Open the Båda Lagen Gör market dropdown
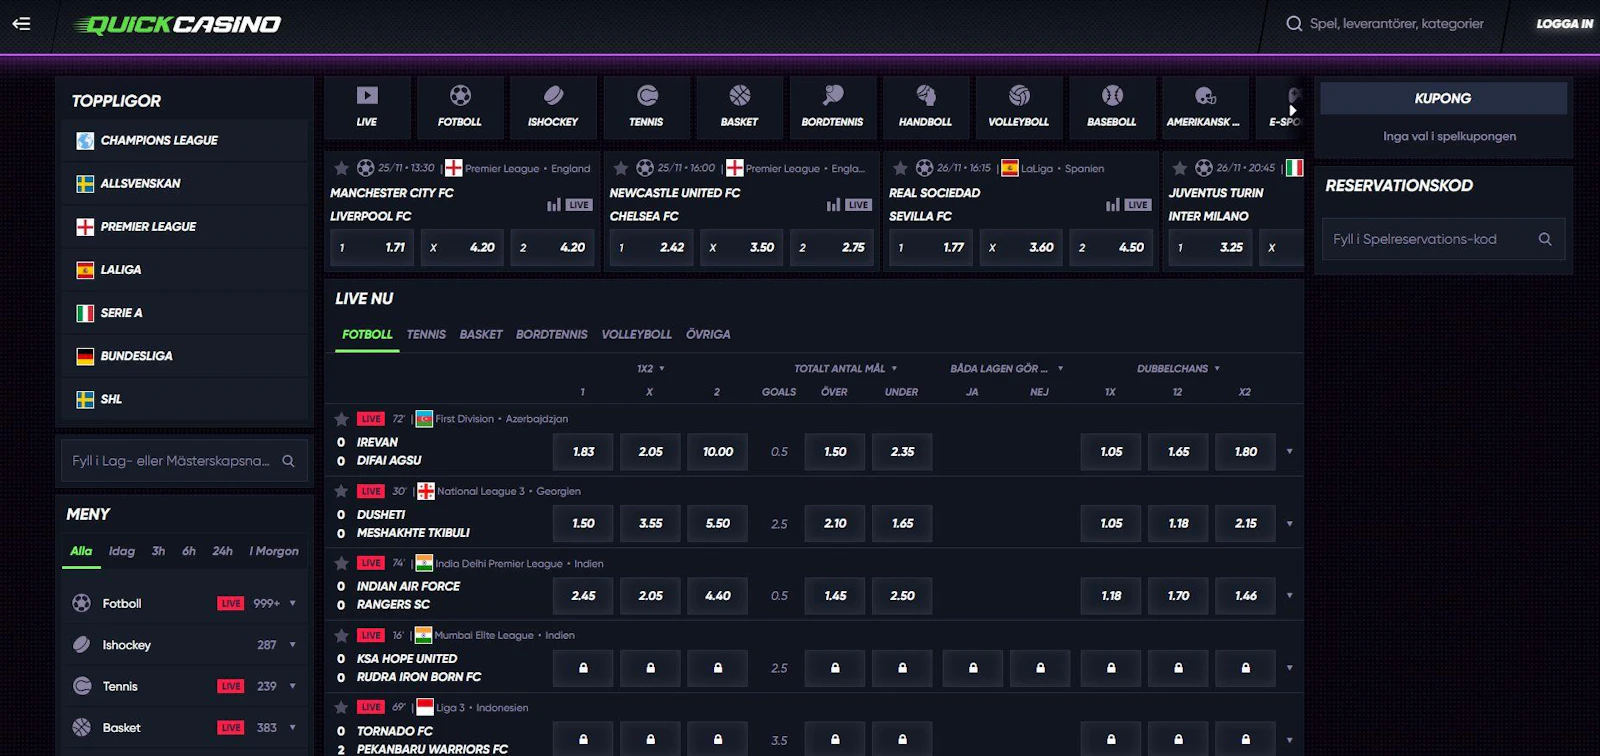Screen dimensions: 1600x756 pyautogui.click(x=1006, y=369)
